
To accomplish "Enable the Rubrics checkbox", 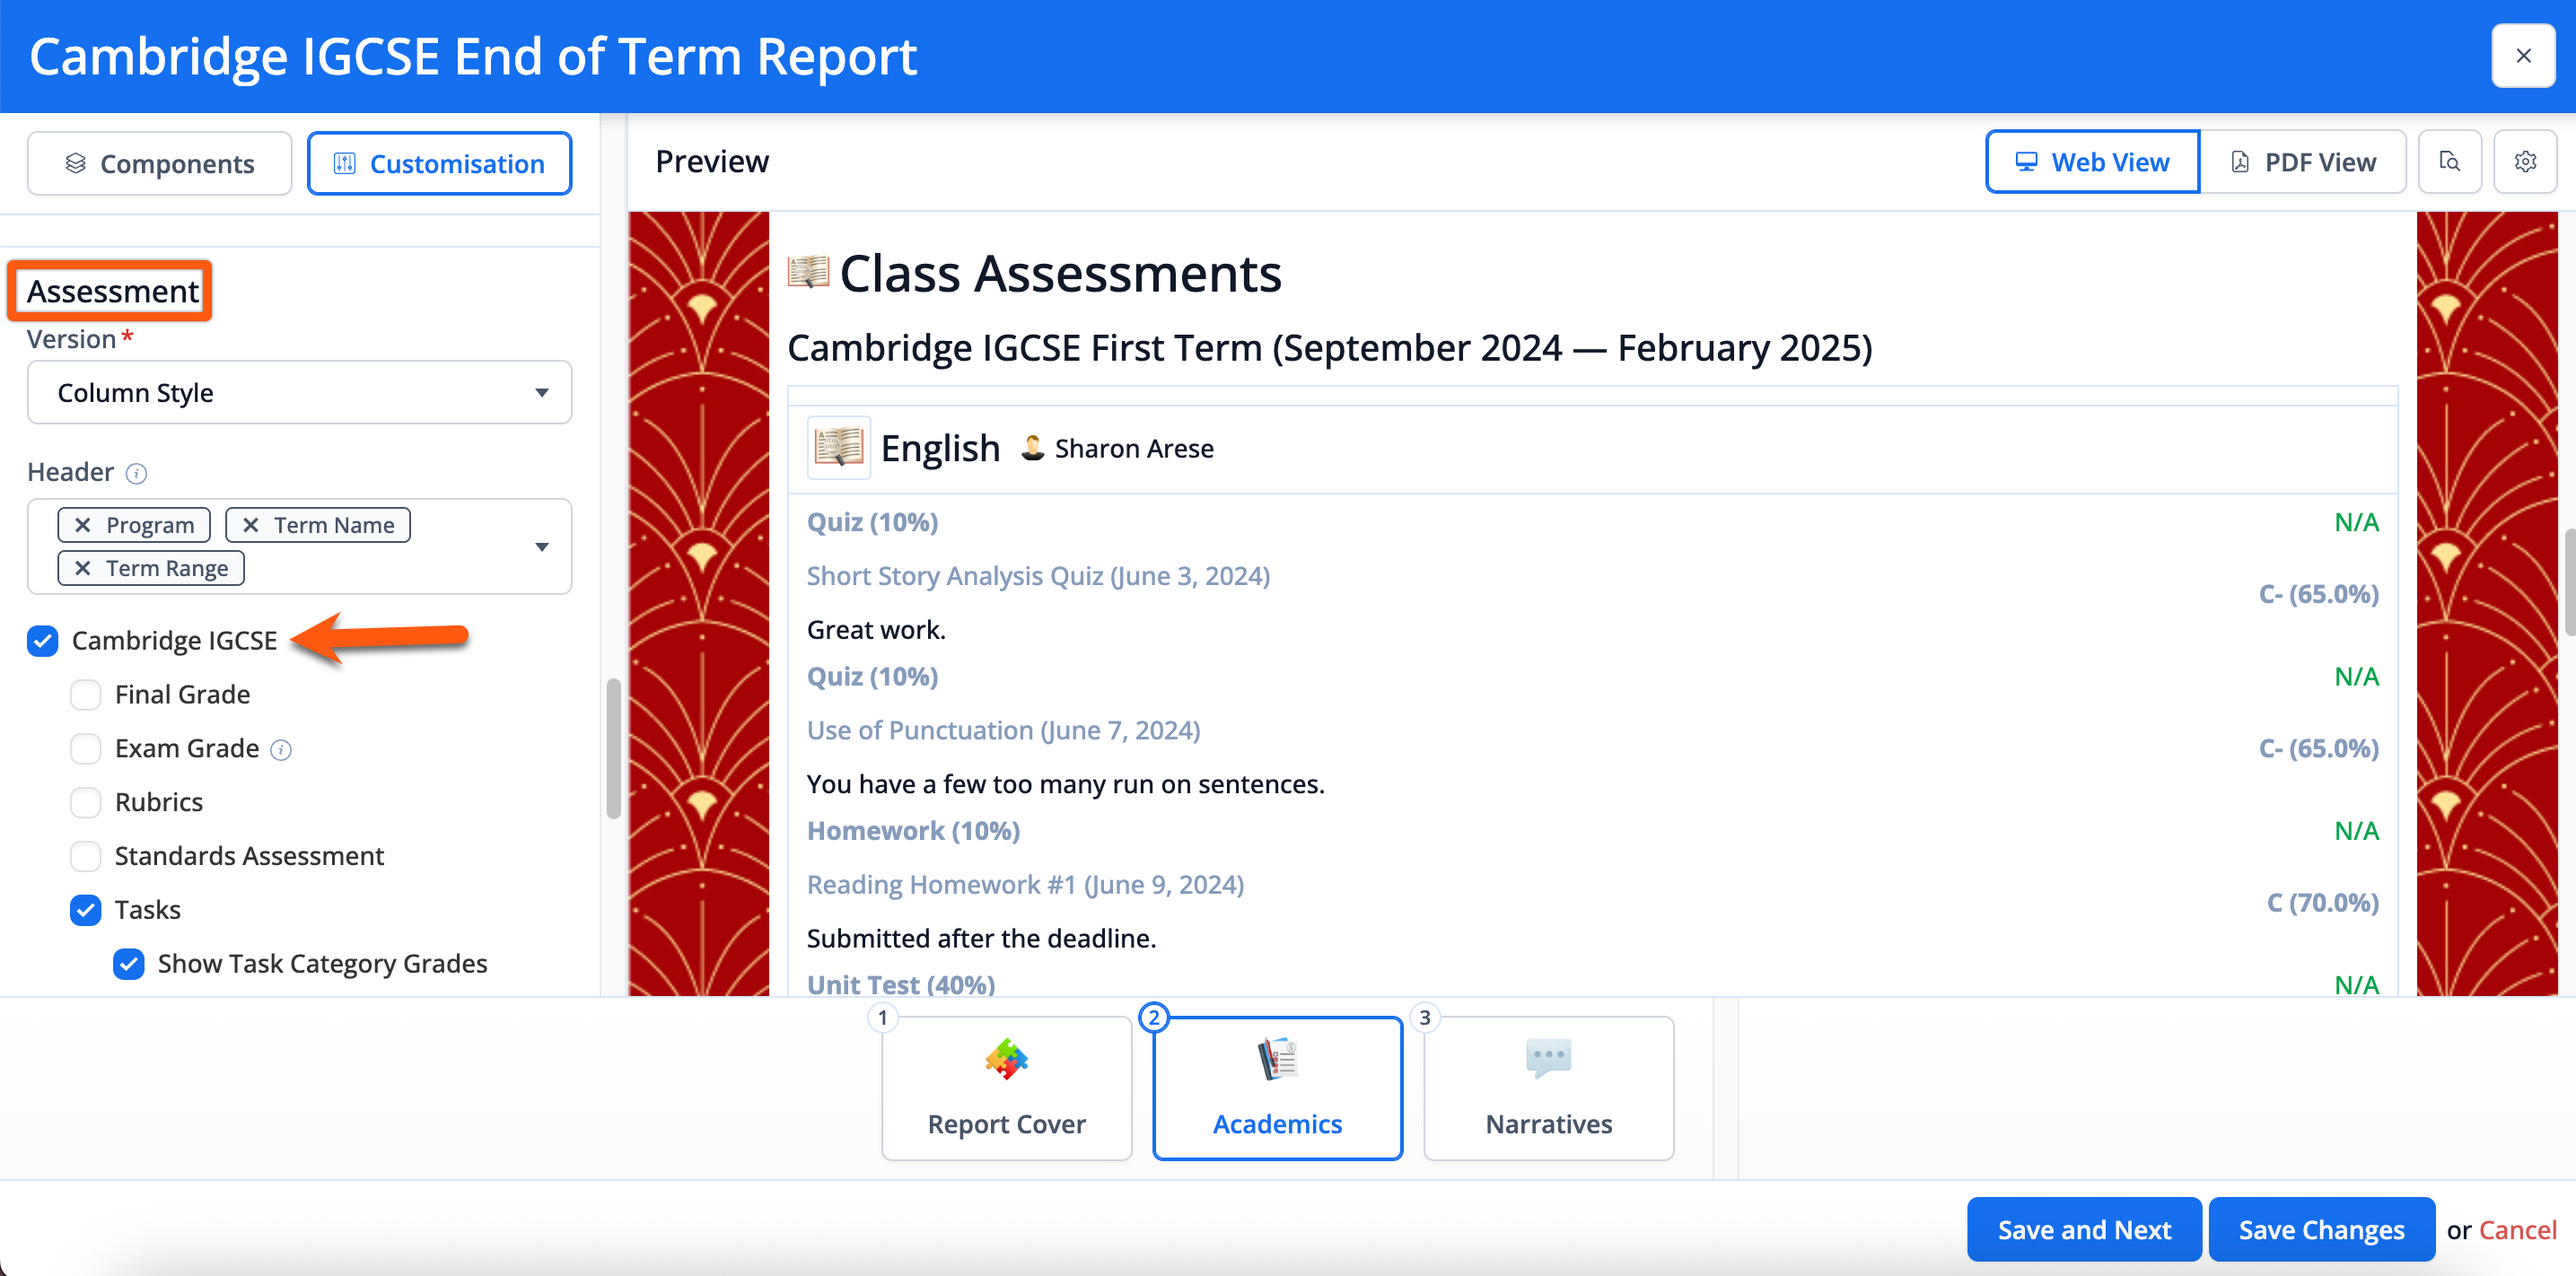I will [x=86, y=802].
